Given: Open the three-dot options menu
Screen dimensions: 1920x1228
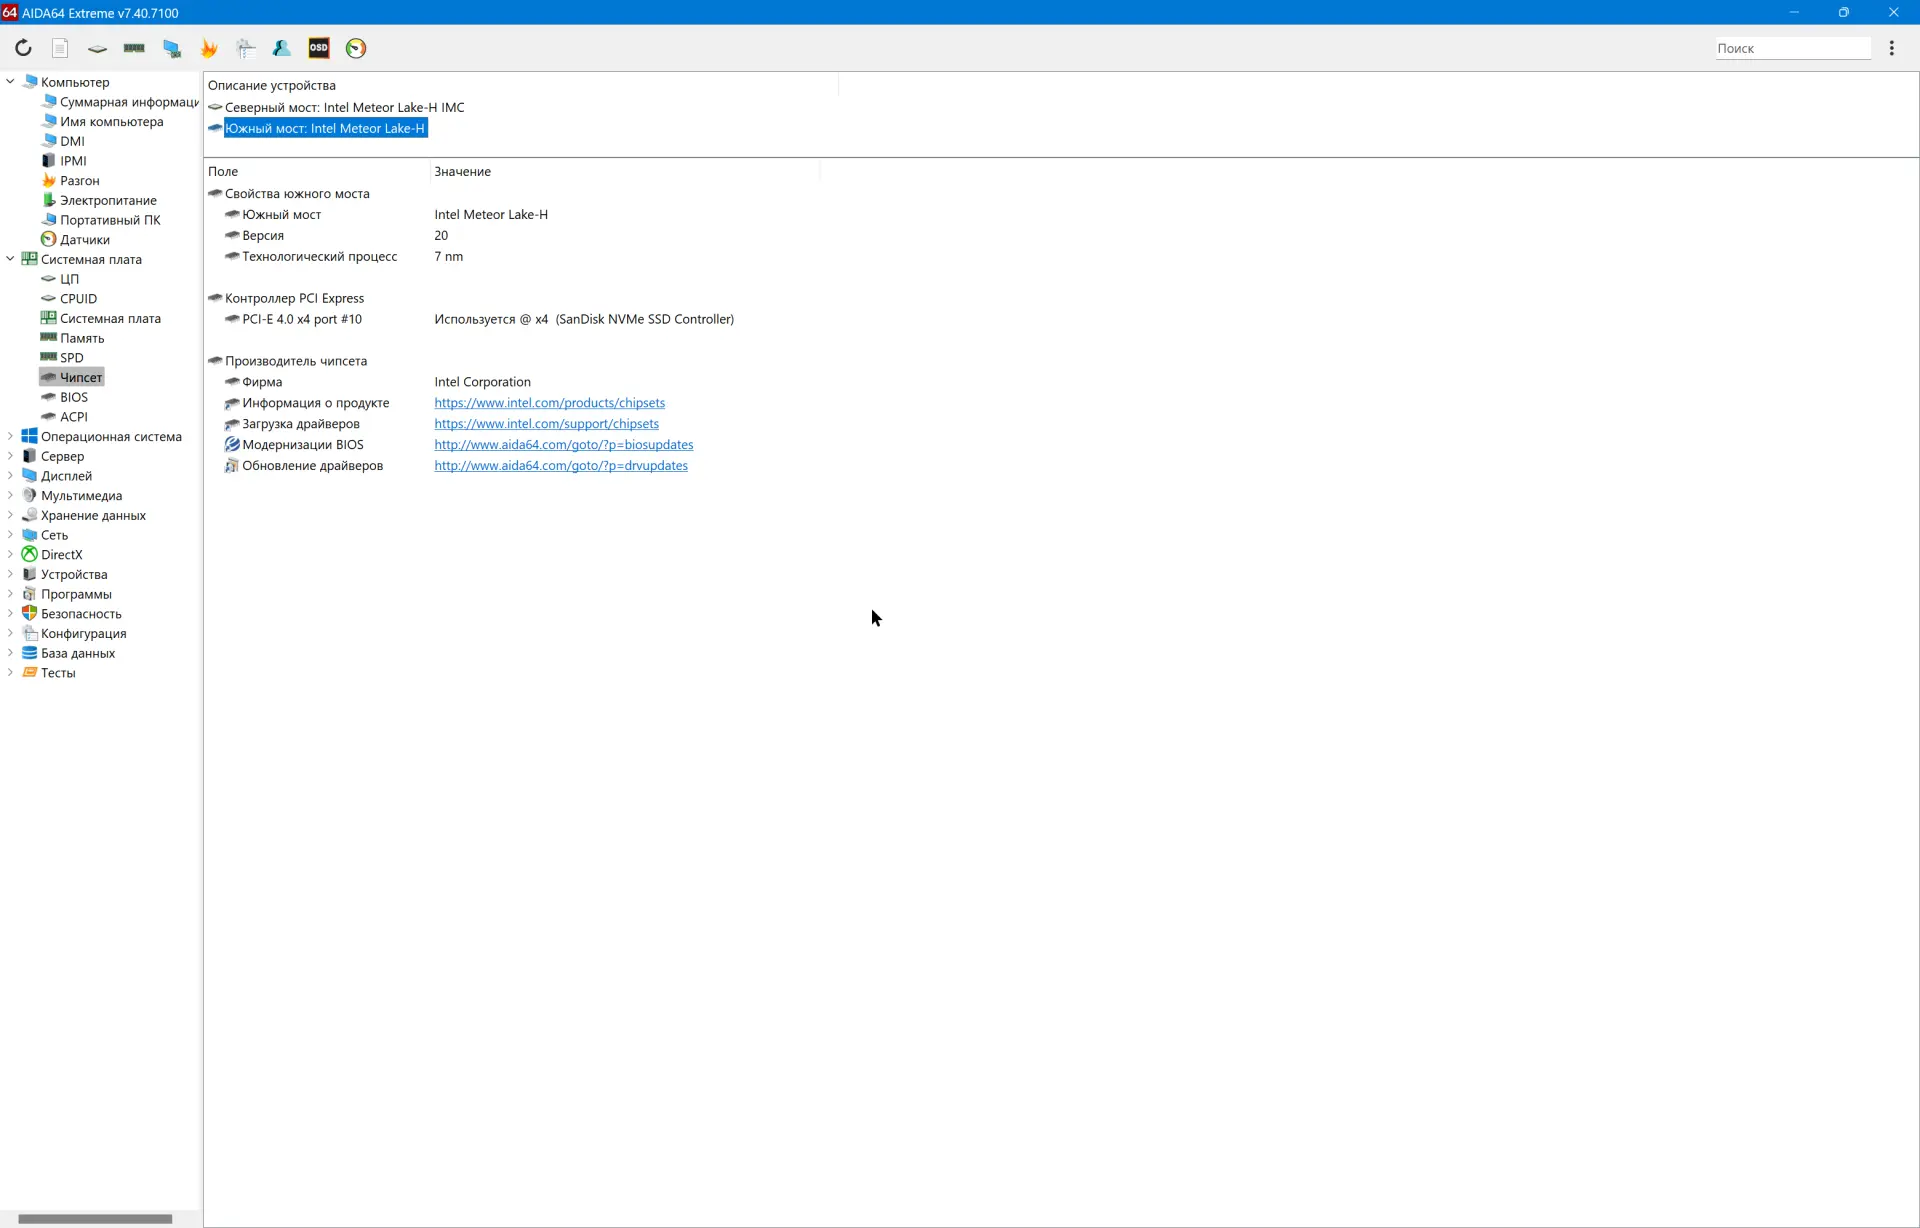Looking at the screenshot, I should 1891,48.
